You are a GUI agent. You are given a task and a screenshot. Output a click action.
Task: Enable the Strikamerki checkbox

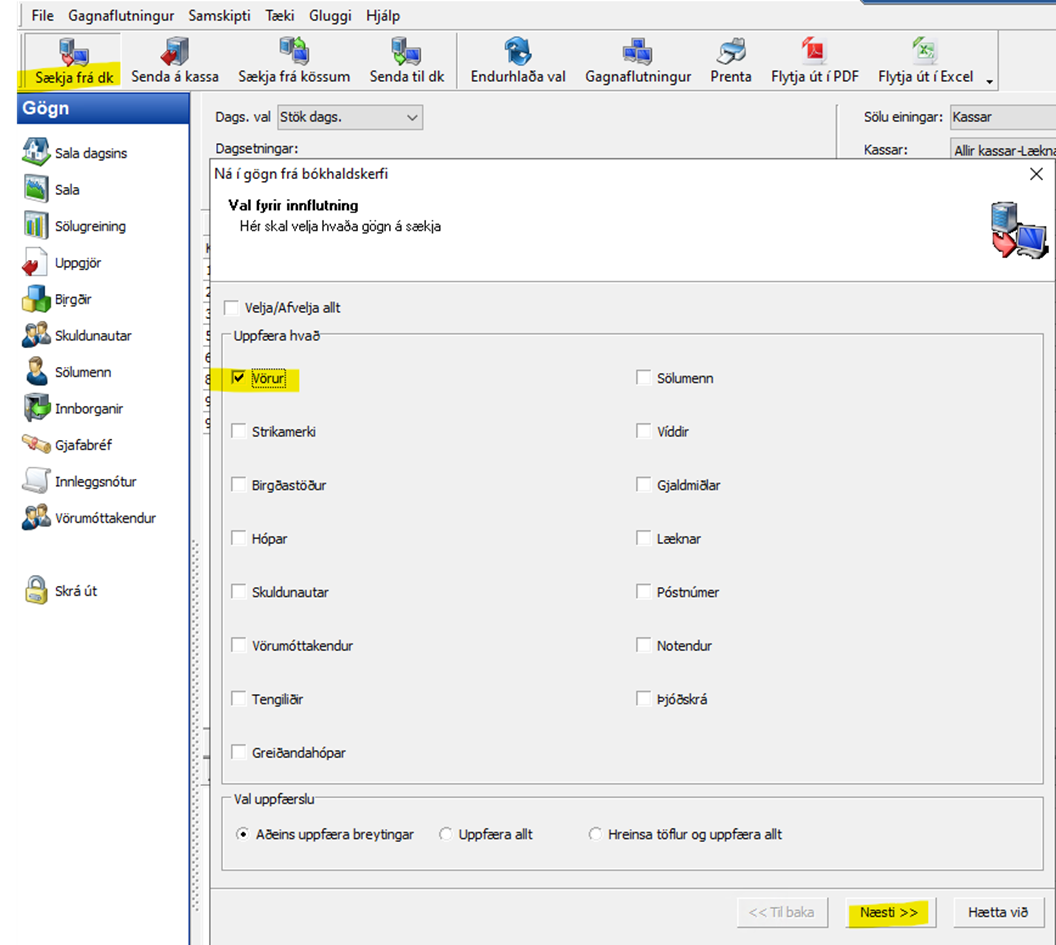click(239, 432)
